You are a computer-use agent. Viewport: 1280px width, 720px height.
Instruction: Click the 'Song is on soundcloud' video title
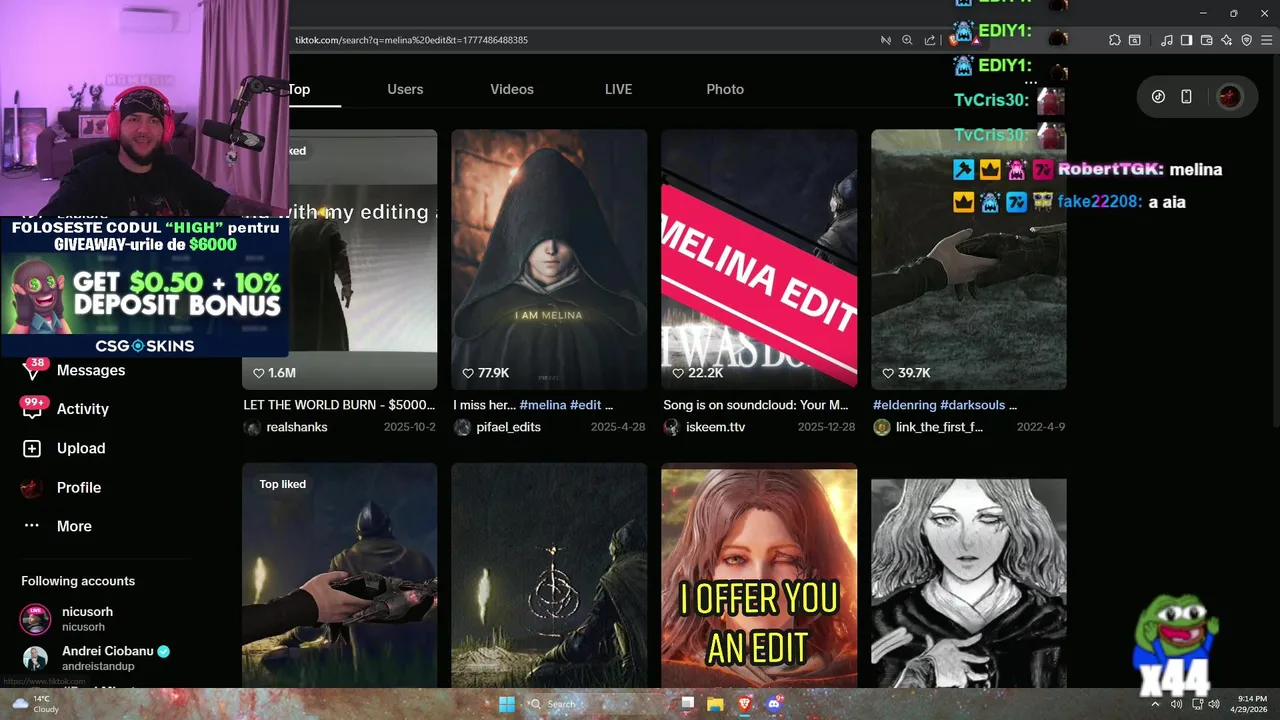[x=755, y=405]
